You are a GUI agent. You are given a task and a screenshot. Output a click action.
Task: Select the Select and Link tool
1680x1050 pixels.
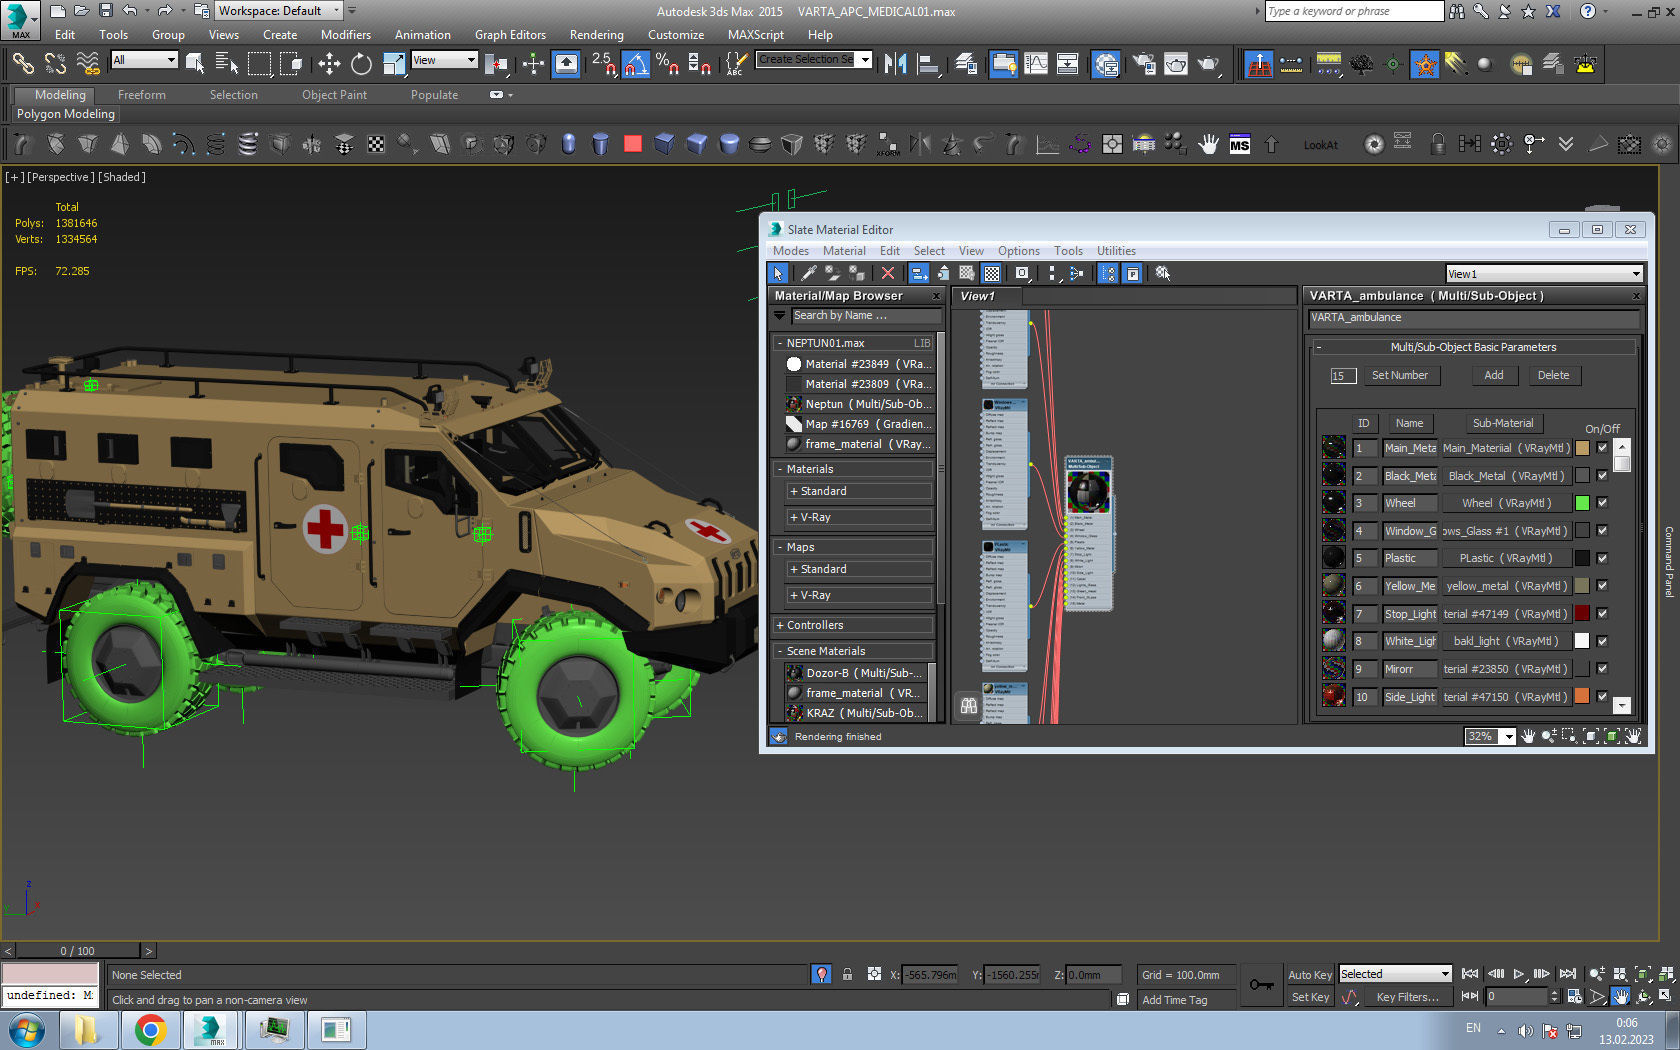coord(22,64)
